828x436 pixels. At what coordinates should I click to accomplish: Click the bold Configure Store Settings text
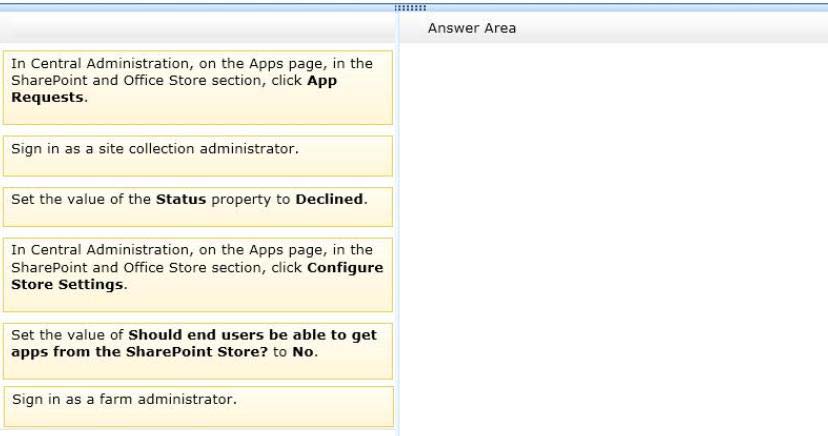[x=197, y=276]
